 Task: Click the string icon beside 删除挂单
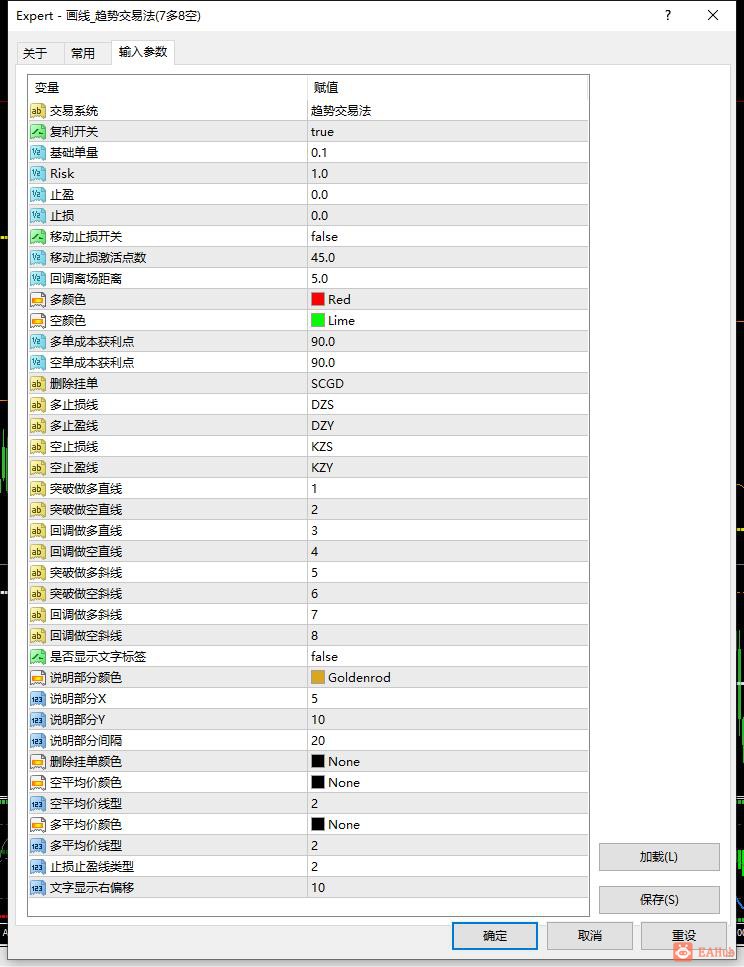click(x=38, y=384)
